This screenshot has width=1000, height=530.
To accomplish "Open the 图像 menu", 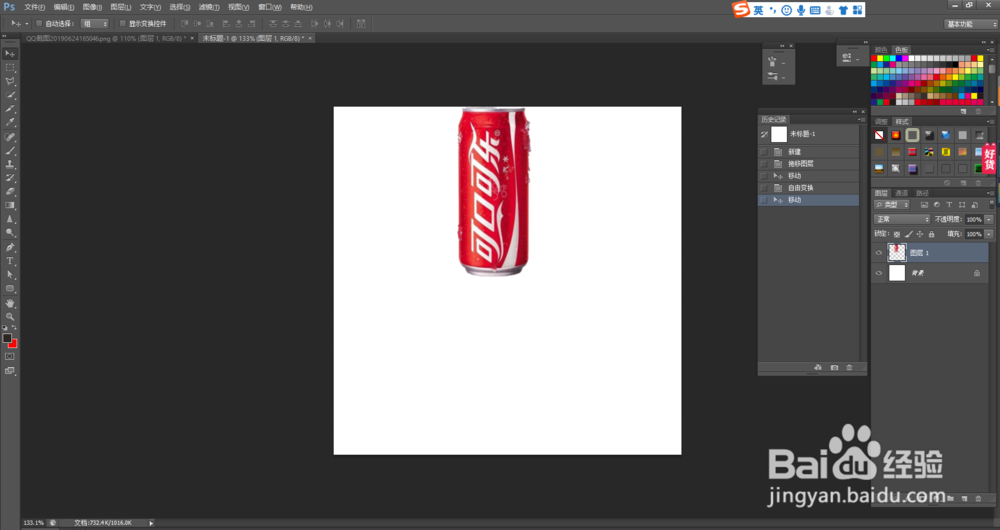I will click(92, 7).
